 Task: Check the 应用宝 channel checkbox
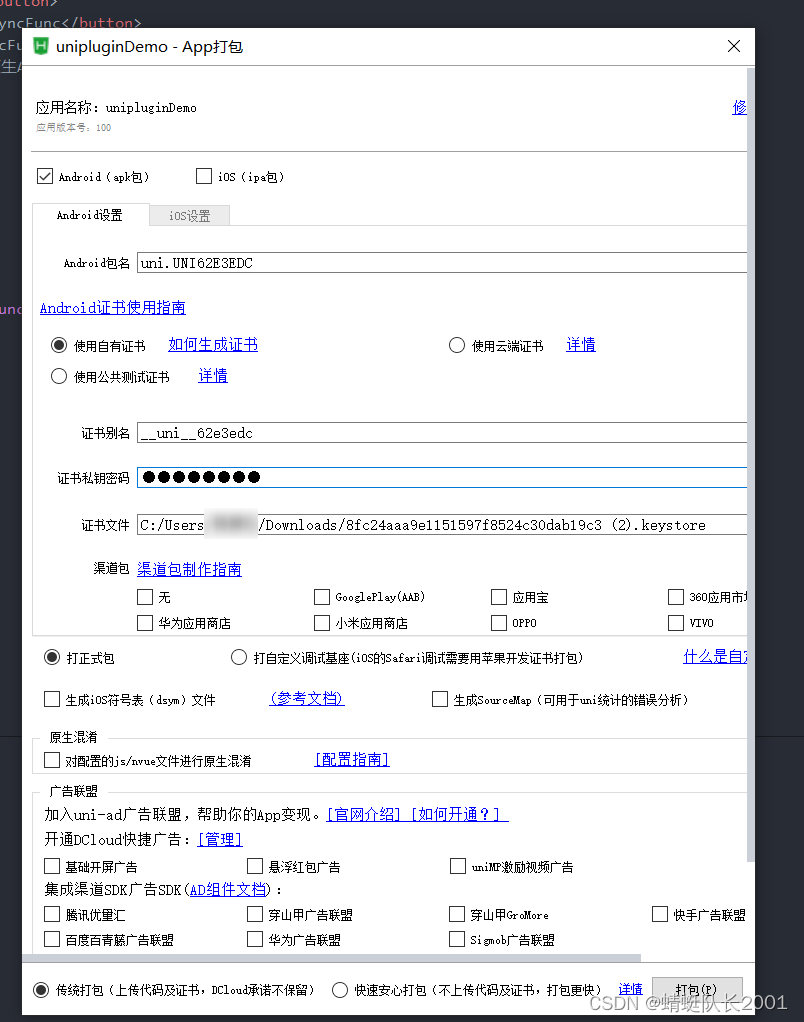(499, 597)
